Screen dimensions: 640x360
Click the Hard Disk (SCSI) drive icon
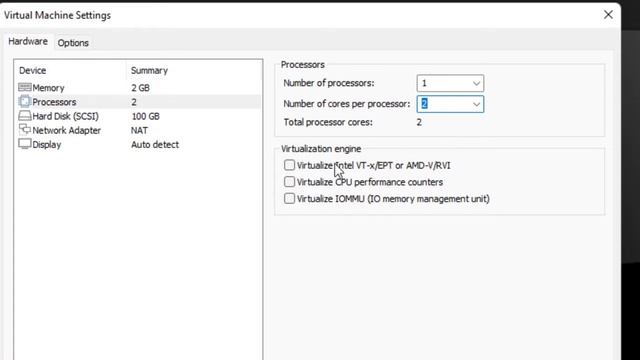(24, 116)
